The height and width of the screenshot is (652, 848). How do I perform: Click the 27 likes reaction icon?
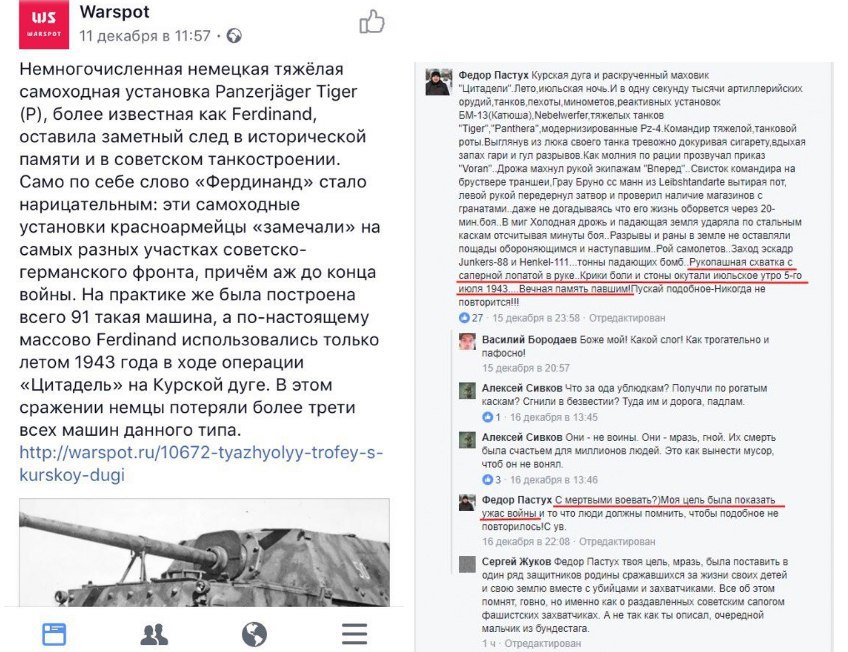click(464, 318)
